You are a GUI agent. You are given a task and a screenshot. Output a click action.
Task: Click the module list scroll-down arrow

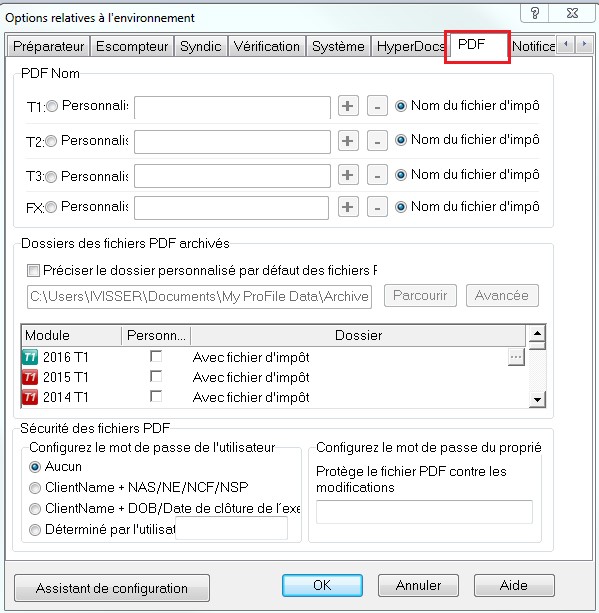(x=538, y=400)
